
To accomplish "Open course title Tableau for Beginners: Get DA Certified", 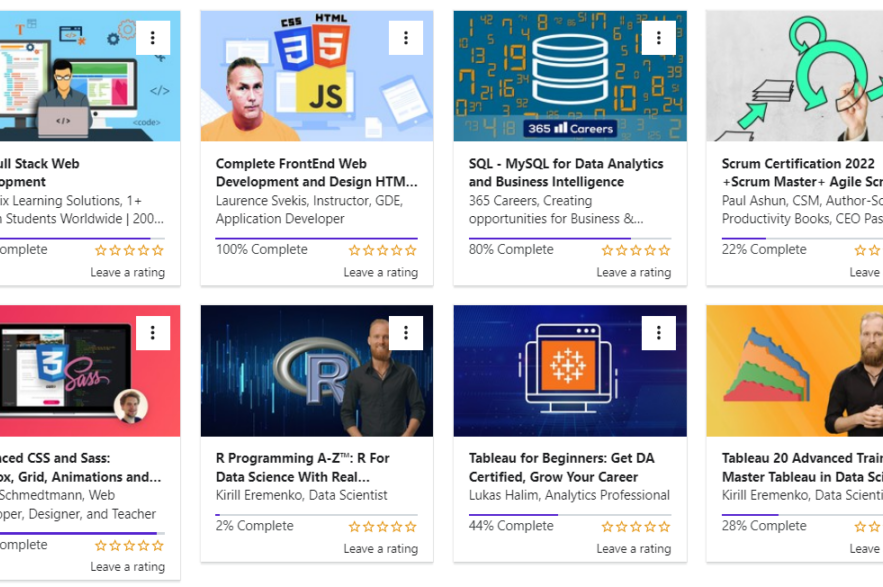I will (561, 468).
